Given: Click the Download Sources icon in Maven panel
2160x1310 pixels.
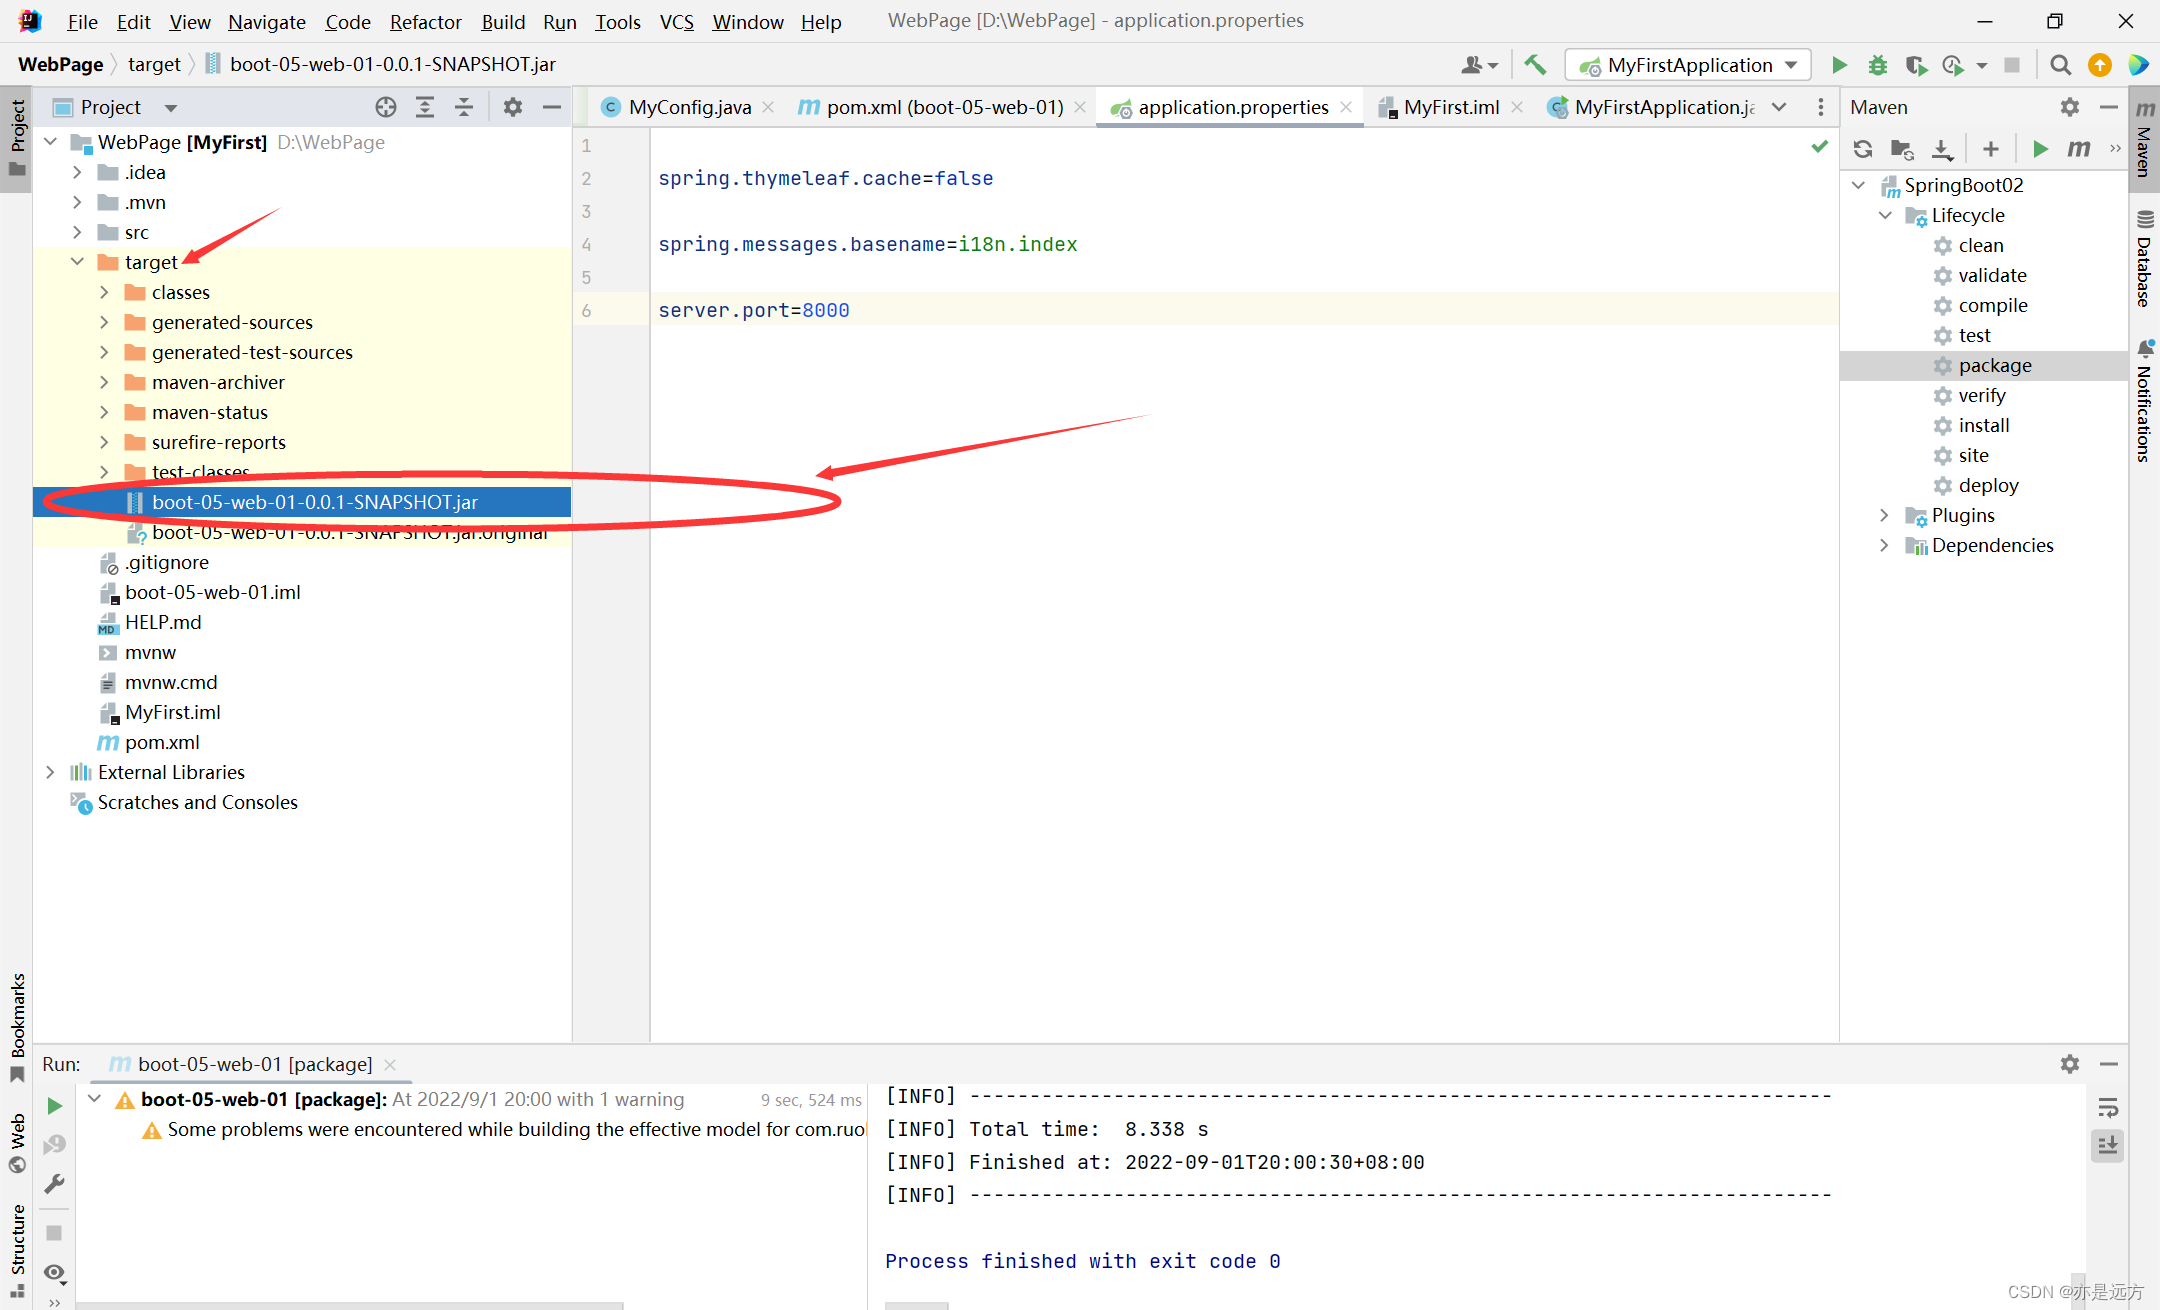Looking at the screenshot, I should [1941, 149].
